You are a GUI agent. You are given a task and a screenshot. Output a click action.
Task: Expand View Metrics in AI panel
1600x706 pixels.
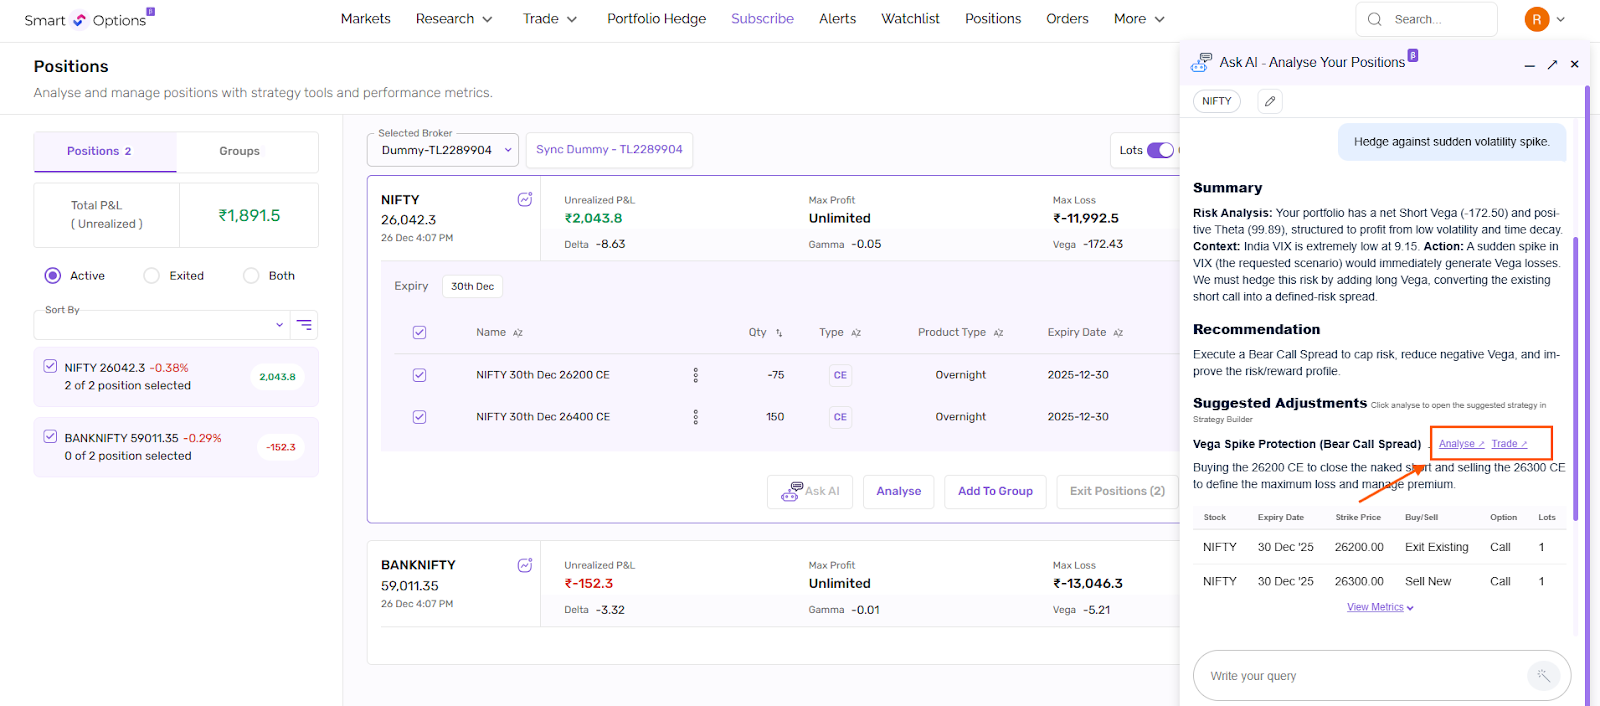pos(1379,607)
